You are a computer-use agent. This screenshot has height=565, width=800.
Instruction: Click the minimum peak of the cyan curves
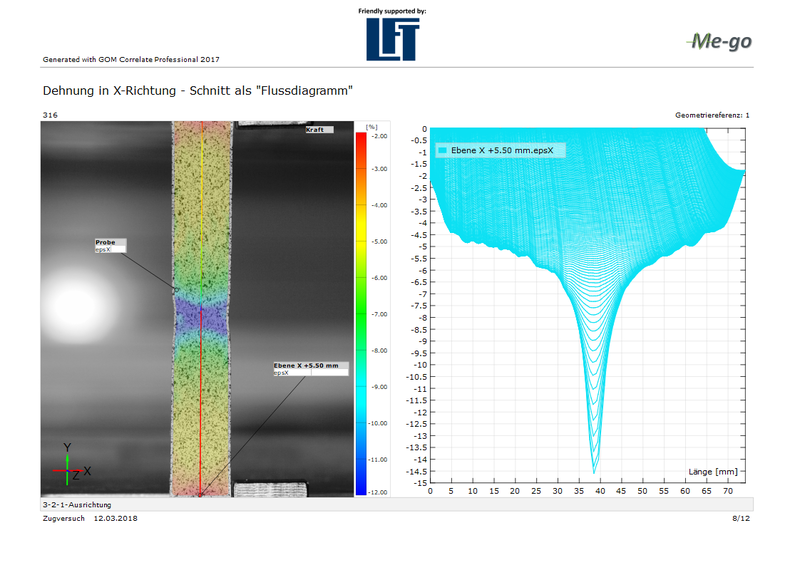594,470
